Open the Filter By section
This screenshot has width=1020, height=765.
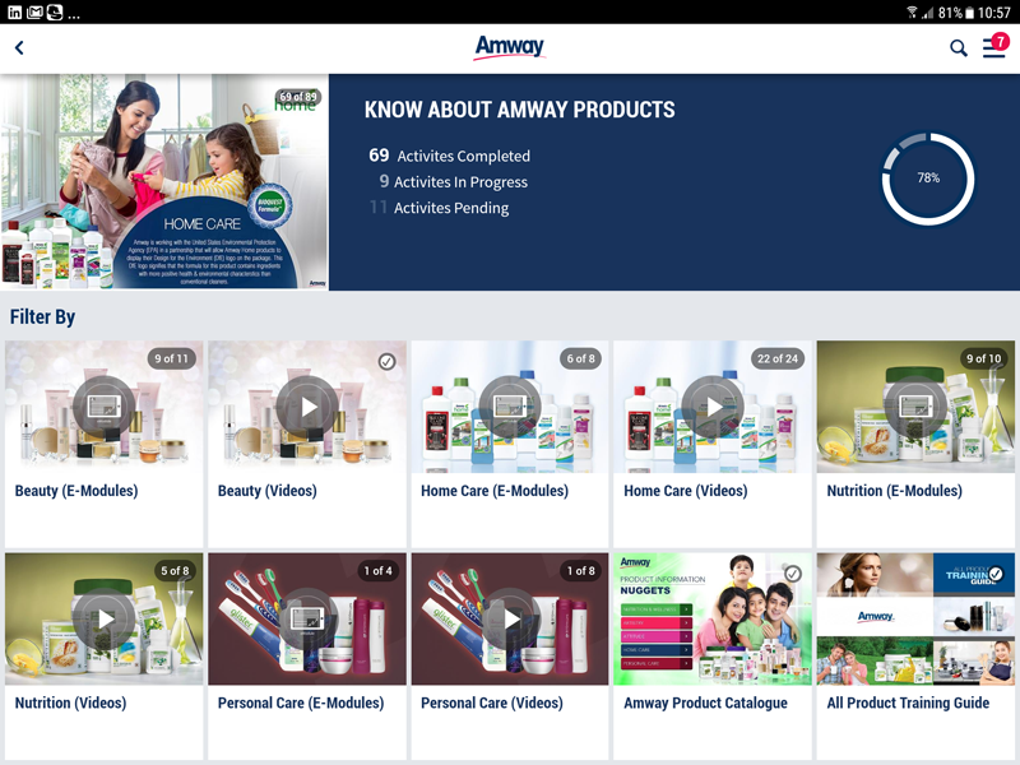(42, 316)
